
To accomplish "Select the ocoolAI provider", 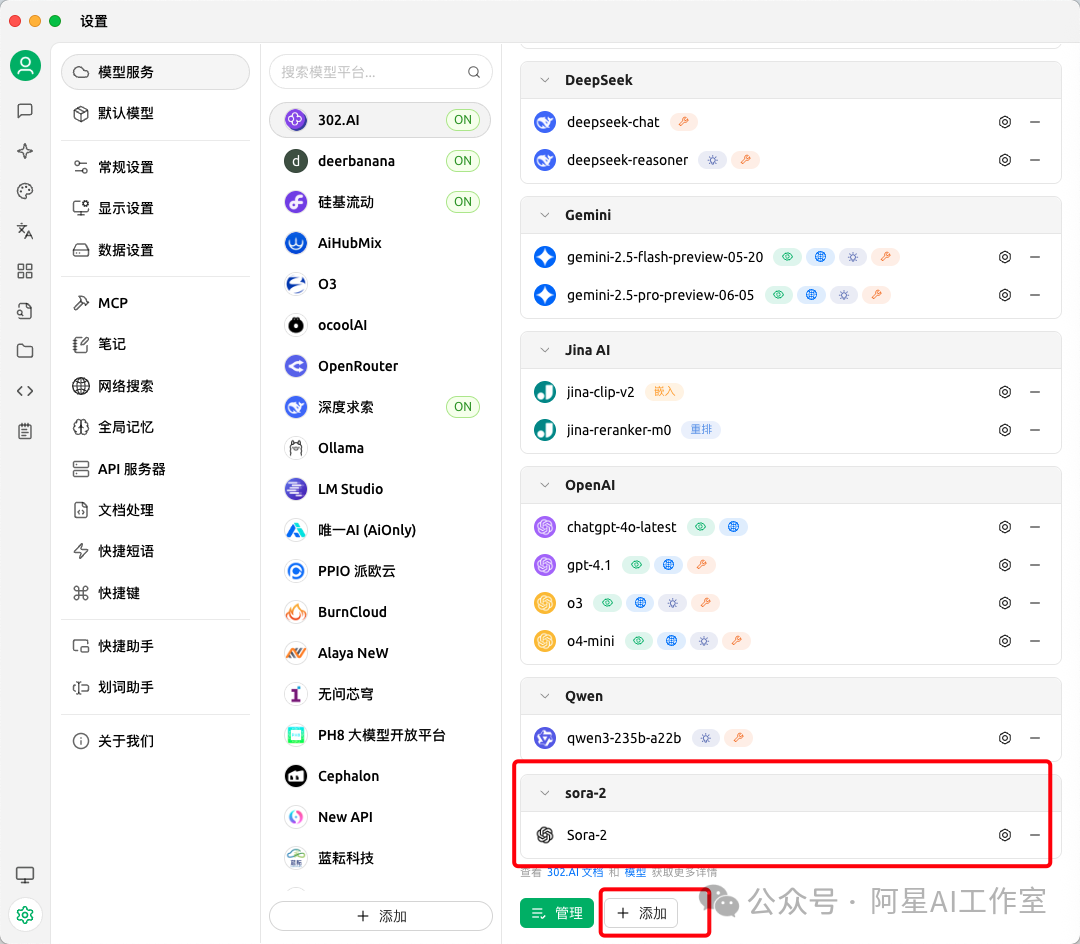I will (380, 324).
